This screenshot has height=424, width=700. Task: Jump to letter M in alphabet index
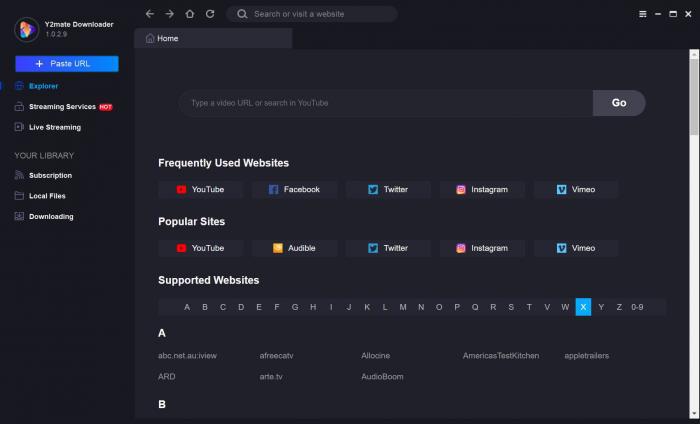[x=403, y=307]
